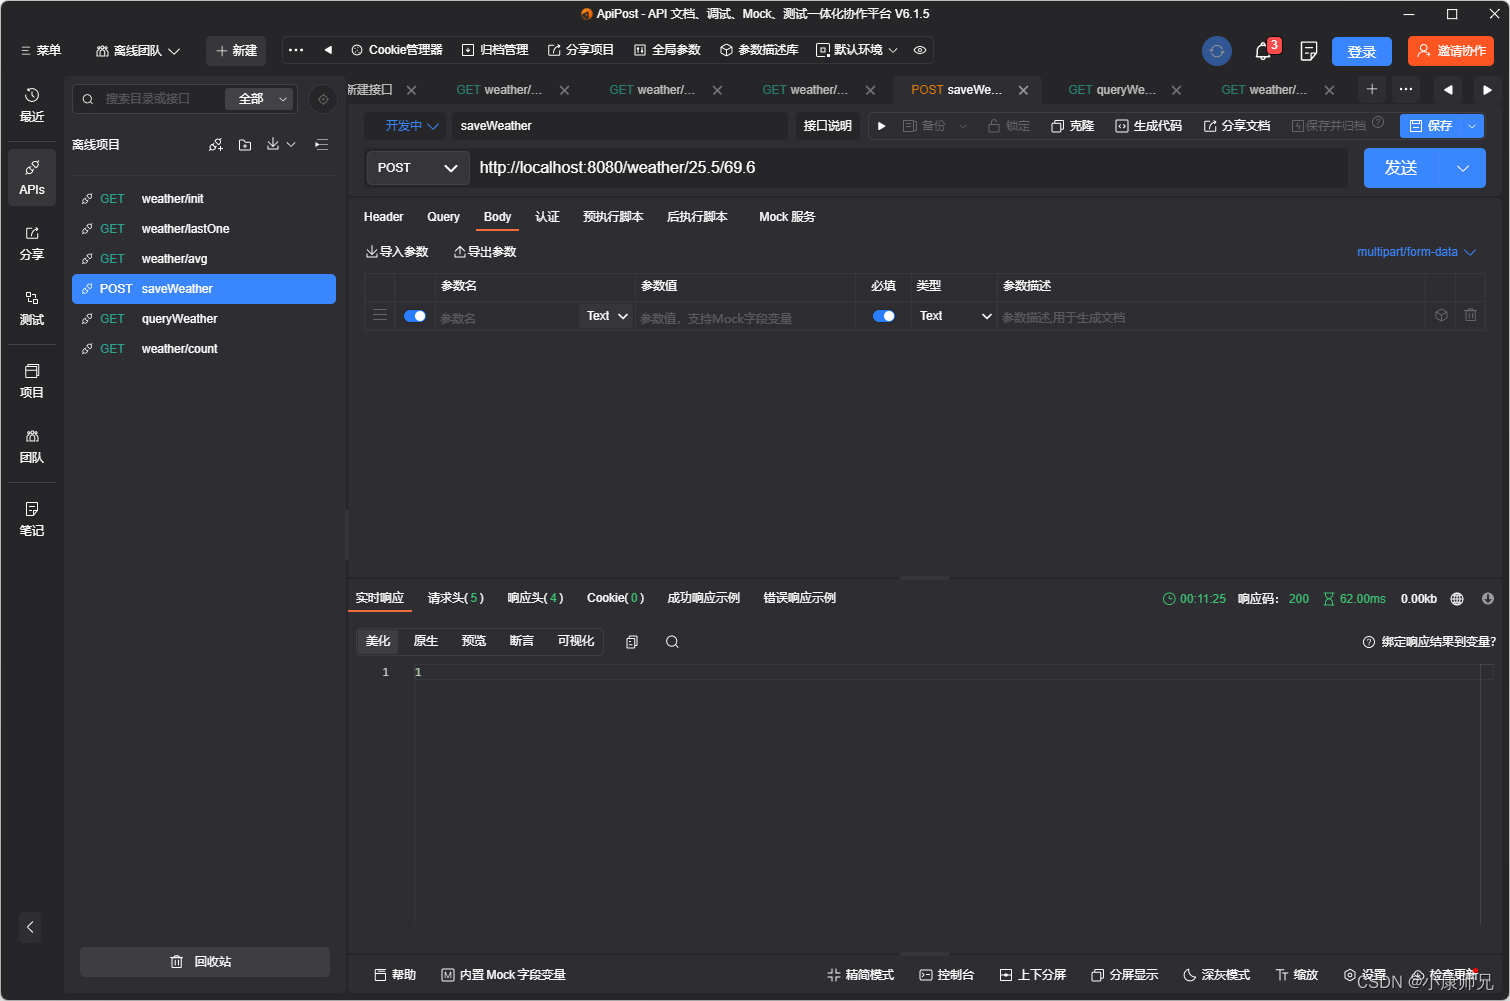Open the 开发中 status dropdown
This screenshot has width=1510, height=1001.
(x=412, y=126)
